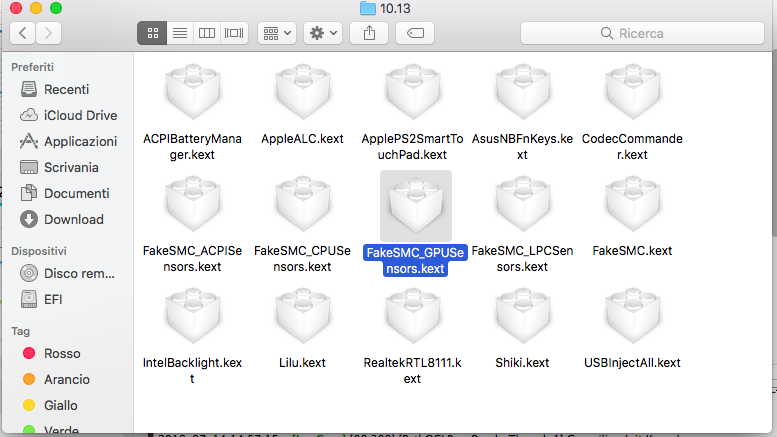Select the FakeSMC.kext icon

633,204
